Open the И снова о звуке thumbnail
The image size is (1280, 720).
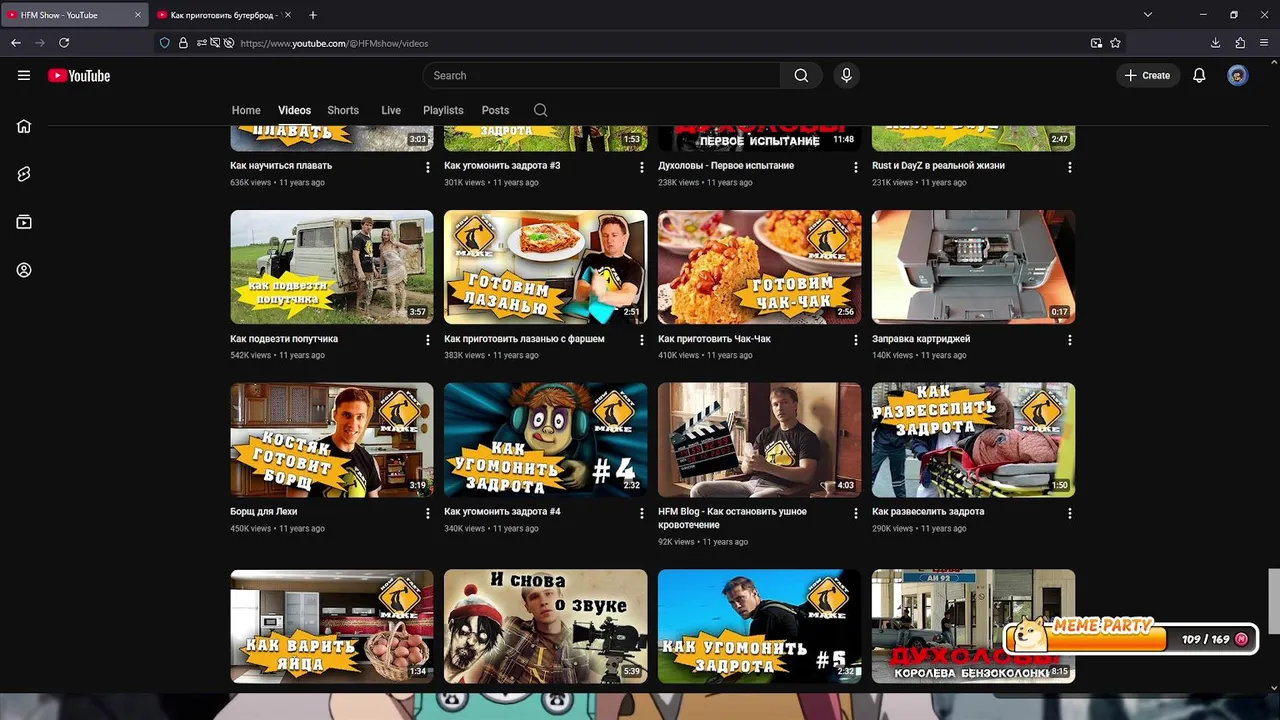tap(545, 626)
